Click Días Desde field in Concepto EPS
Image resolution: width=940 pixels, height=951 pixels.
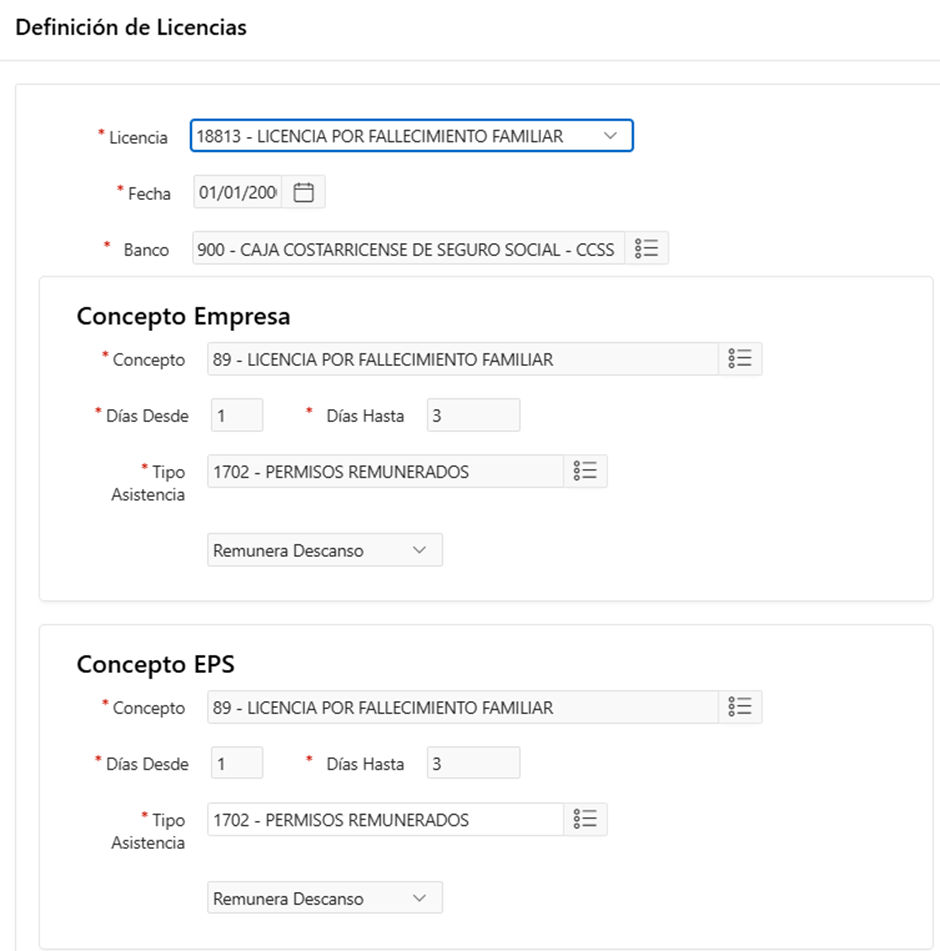point(237,763)
